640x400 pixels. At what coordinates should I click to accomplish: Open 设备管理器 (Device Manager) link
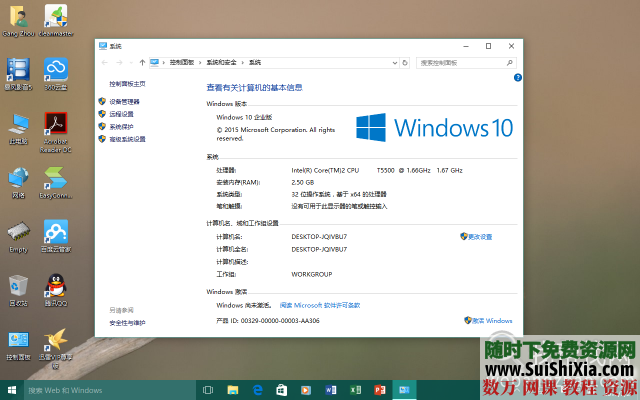tap(124, 102)
